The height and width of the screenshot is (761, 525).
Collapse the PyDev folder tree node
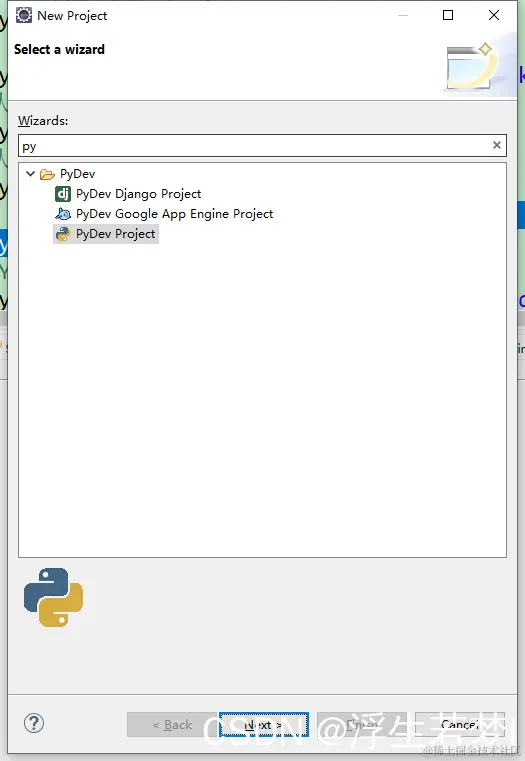pyautogui.click(x=31, y=173)
